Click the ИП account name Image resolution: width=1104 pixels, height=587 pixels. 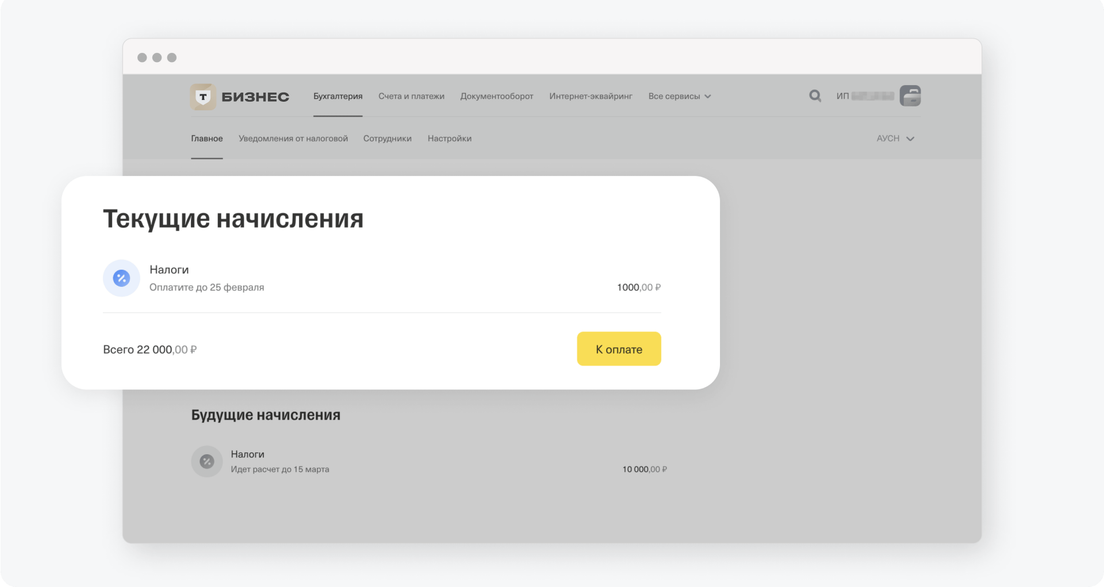(x=865, y=96)
